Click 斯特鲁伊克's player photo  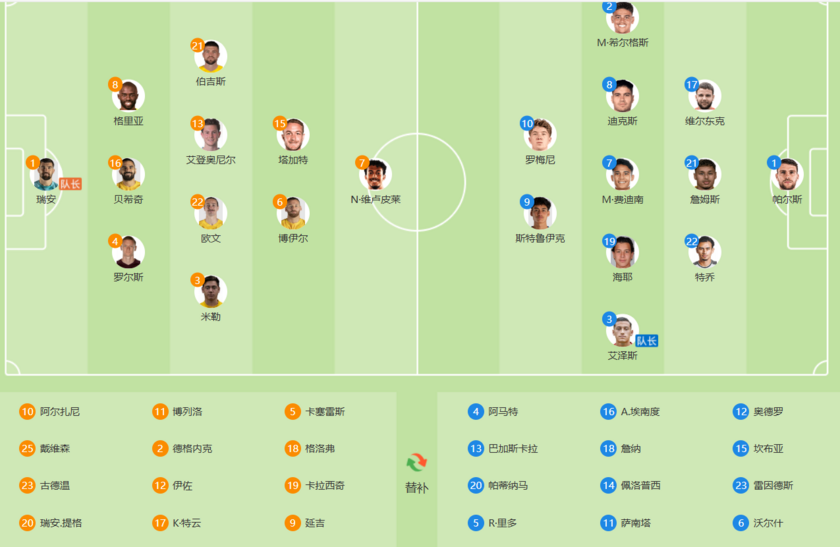[540, 213]
